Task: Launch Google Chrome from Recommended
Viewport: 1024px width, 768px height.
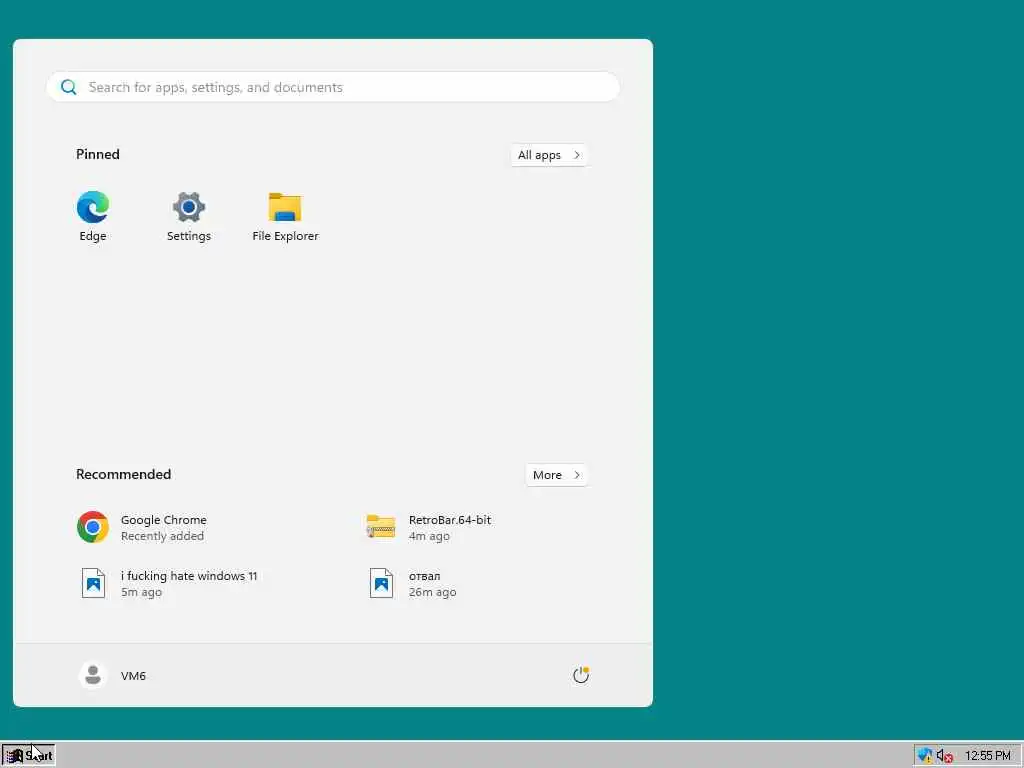Action: 141,527
